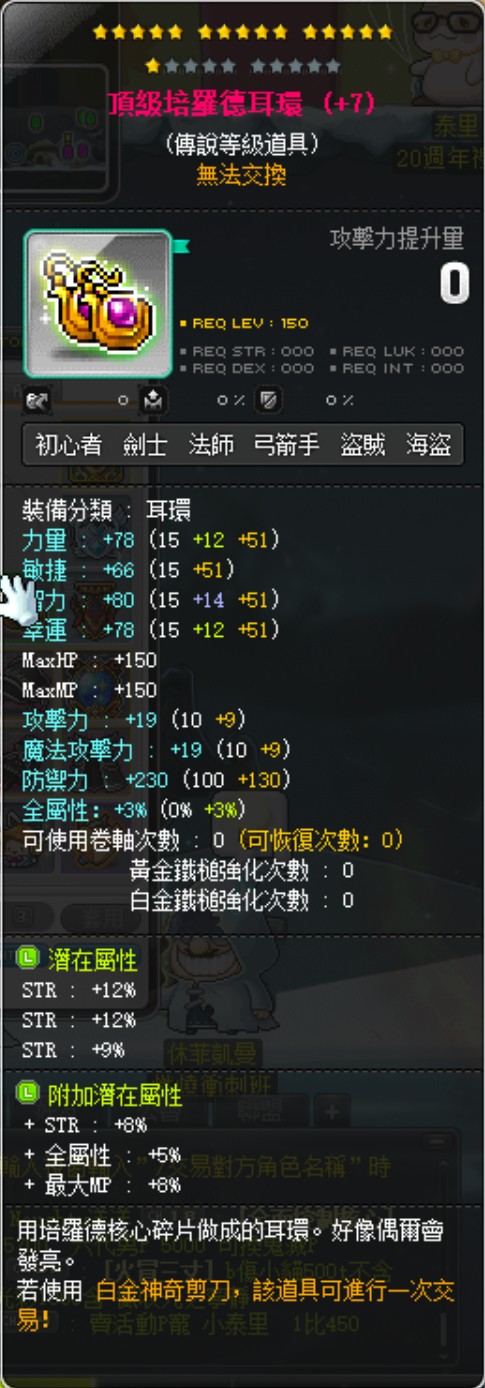Click the item name 頂級培羅德耳環 (+7)
The height and width of the screenshot is (1388, 485).
[x=243, y=104]
